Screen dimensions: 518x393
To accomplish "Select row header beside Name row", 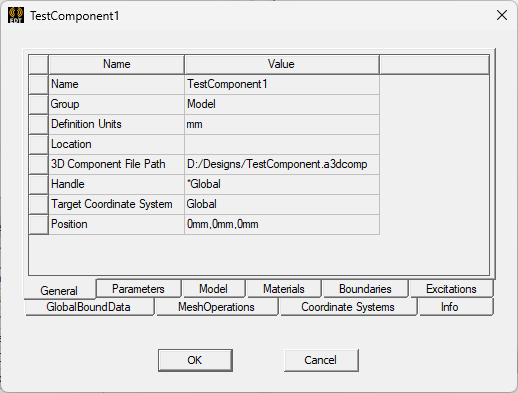I will click(39, 84).
